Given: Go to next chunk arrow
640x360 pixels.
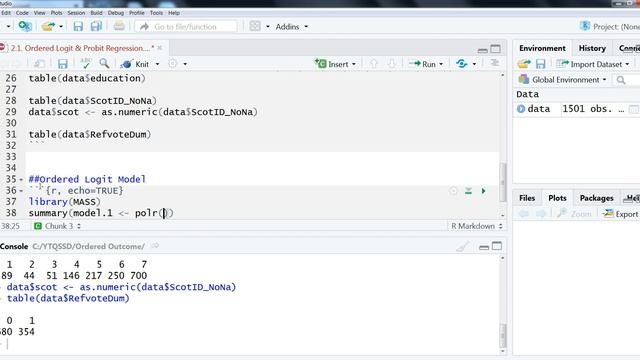Looking at the screenshot, I should tap(391, 64).
